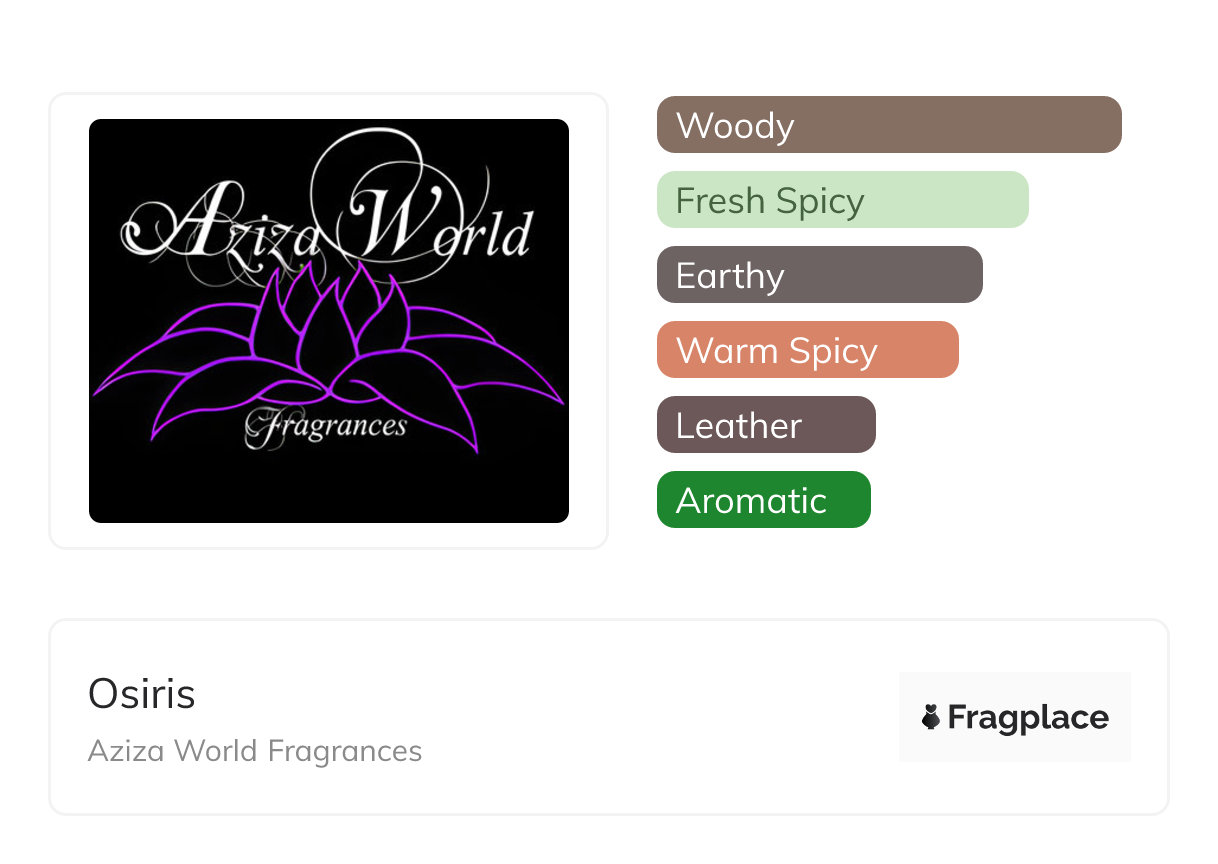Click the 'Aromatic' label text
This screenshot has width=1218, height=864.
(752, 500)
